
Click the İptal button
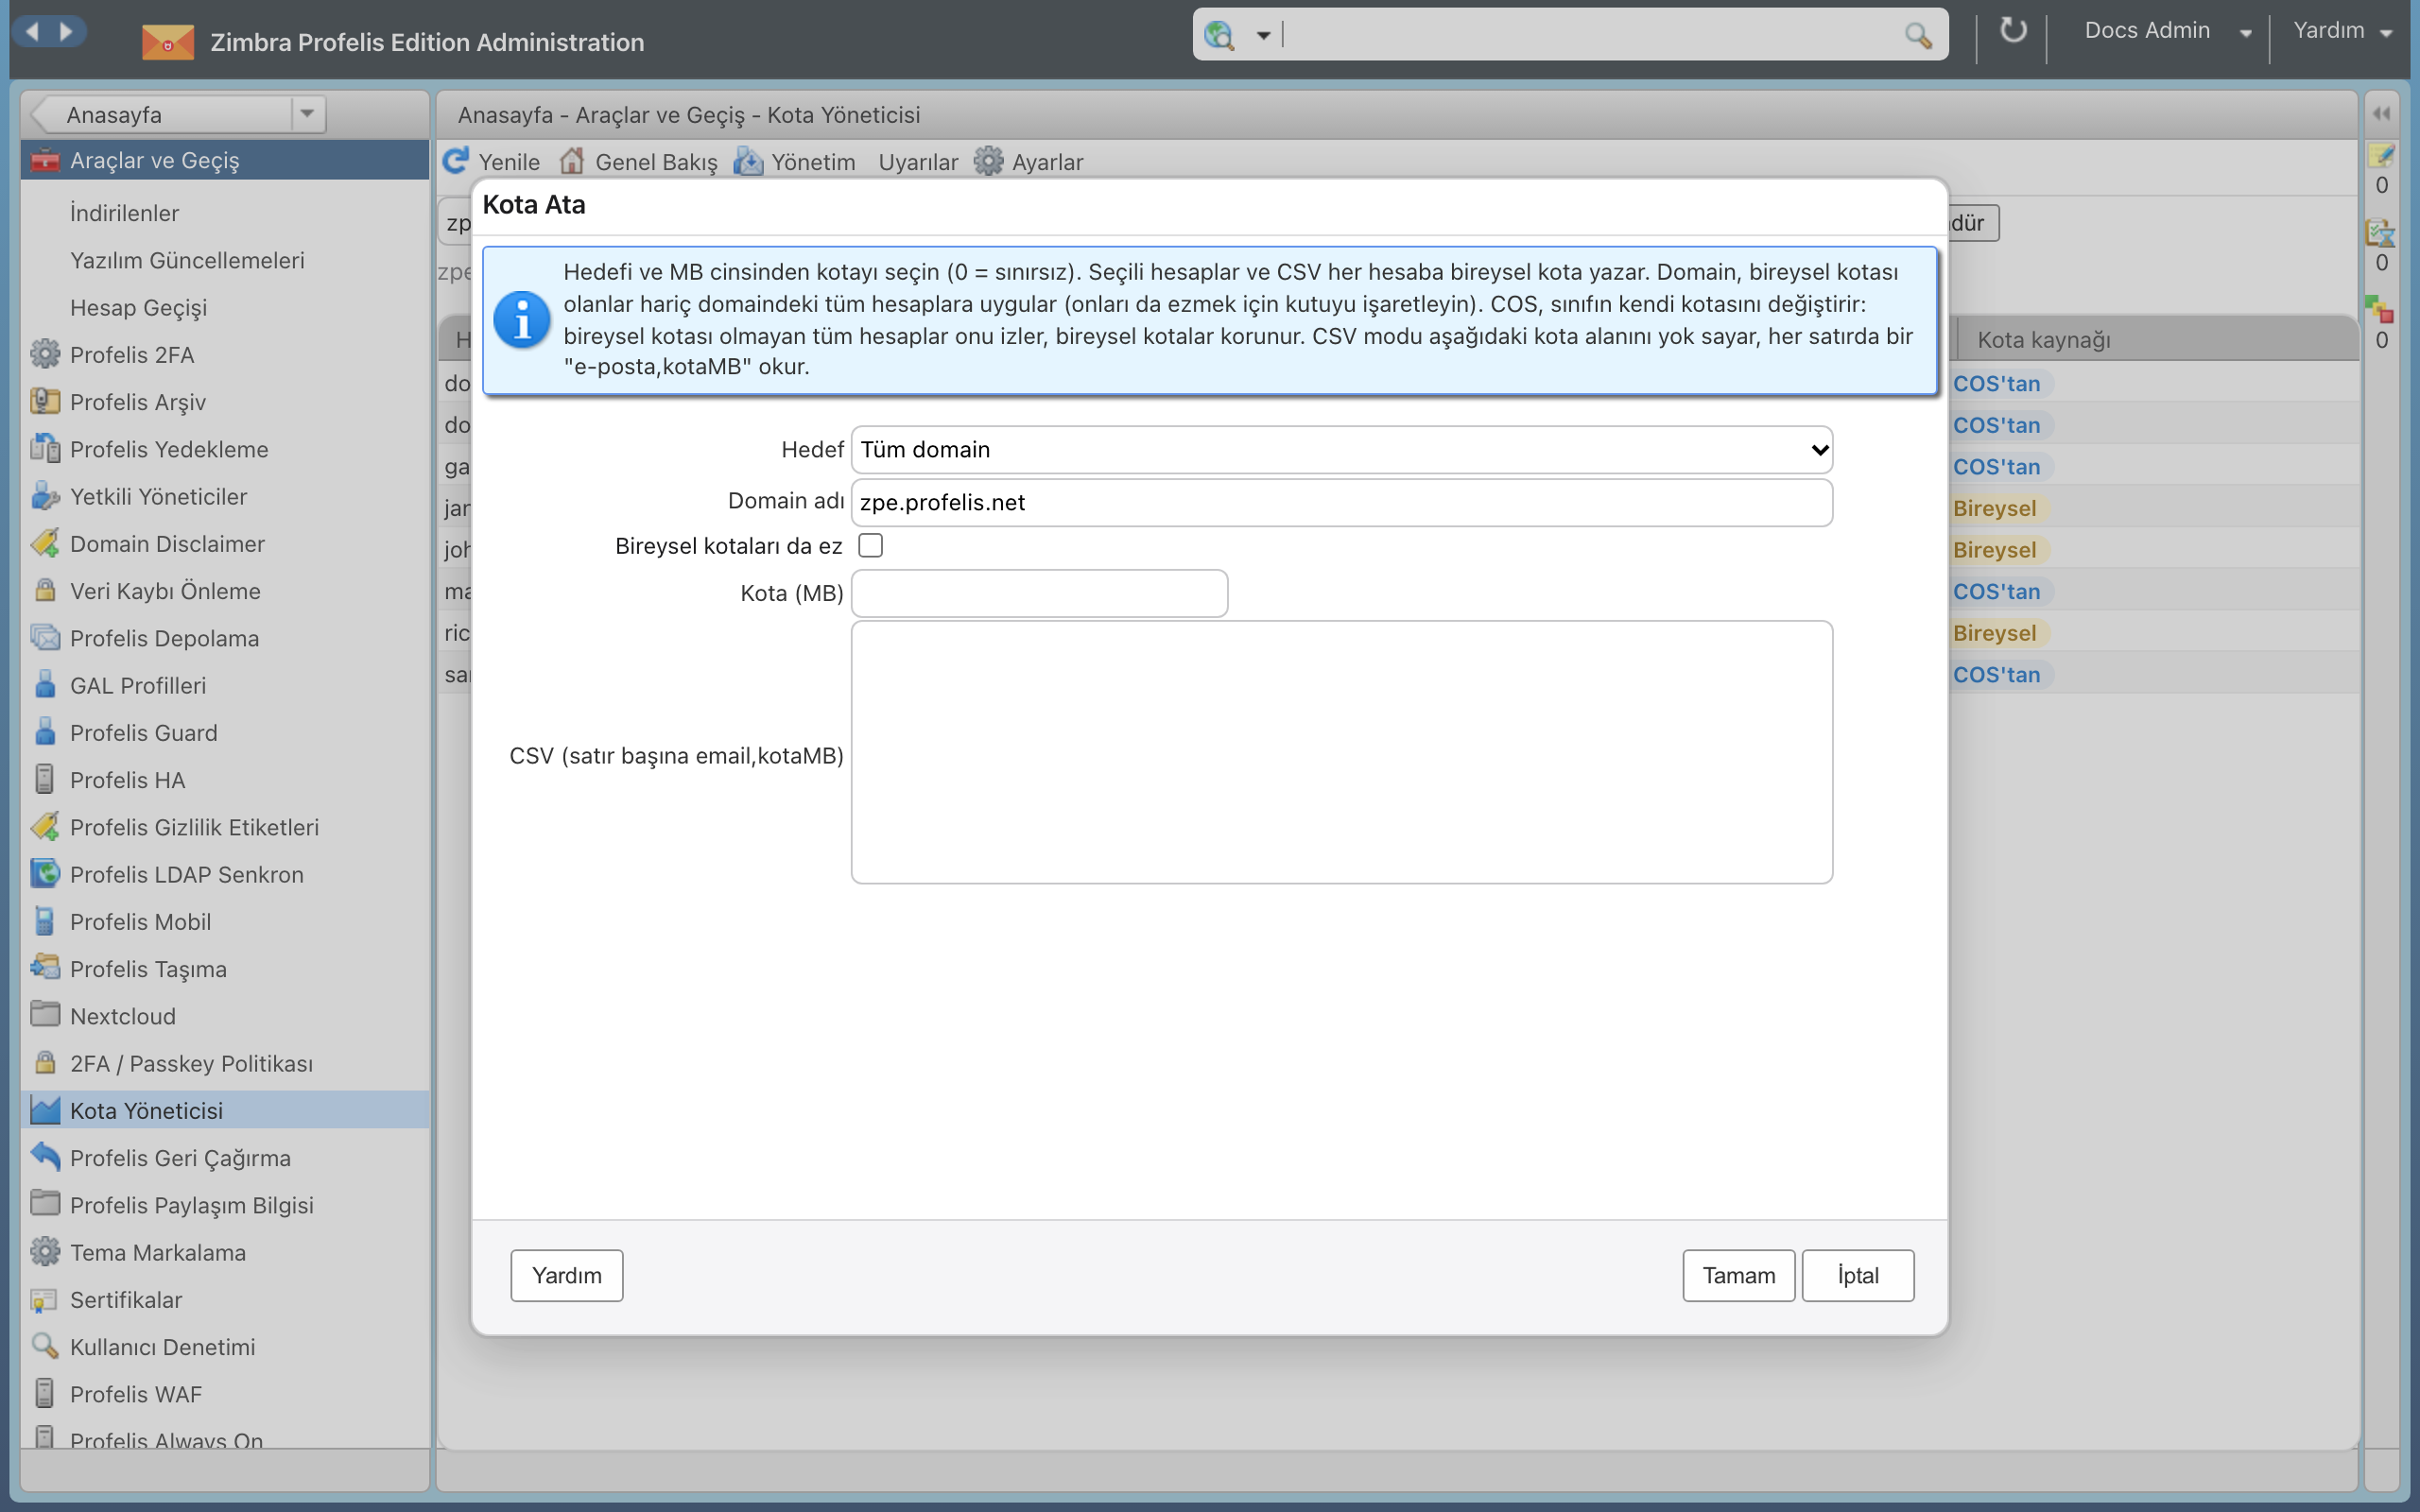[x=1857, y=1275]
